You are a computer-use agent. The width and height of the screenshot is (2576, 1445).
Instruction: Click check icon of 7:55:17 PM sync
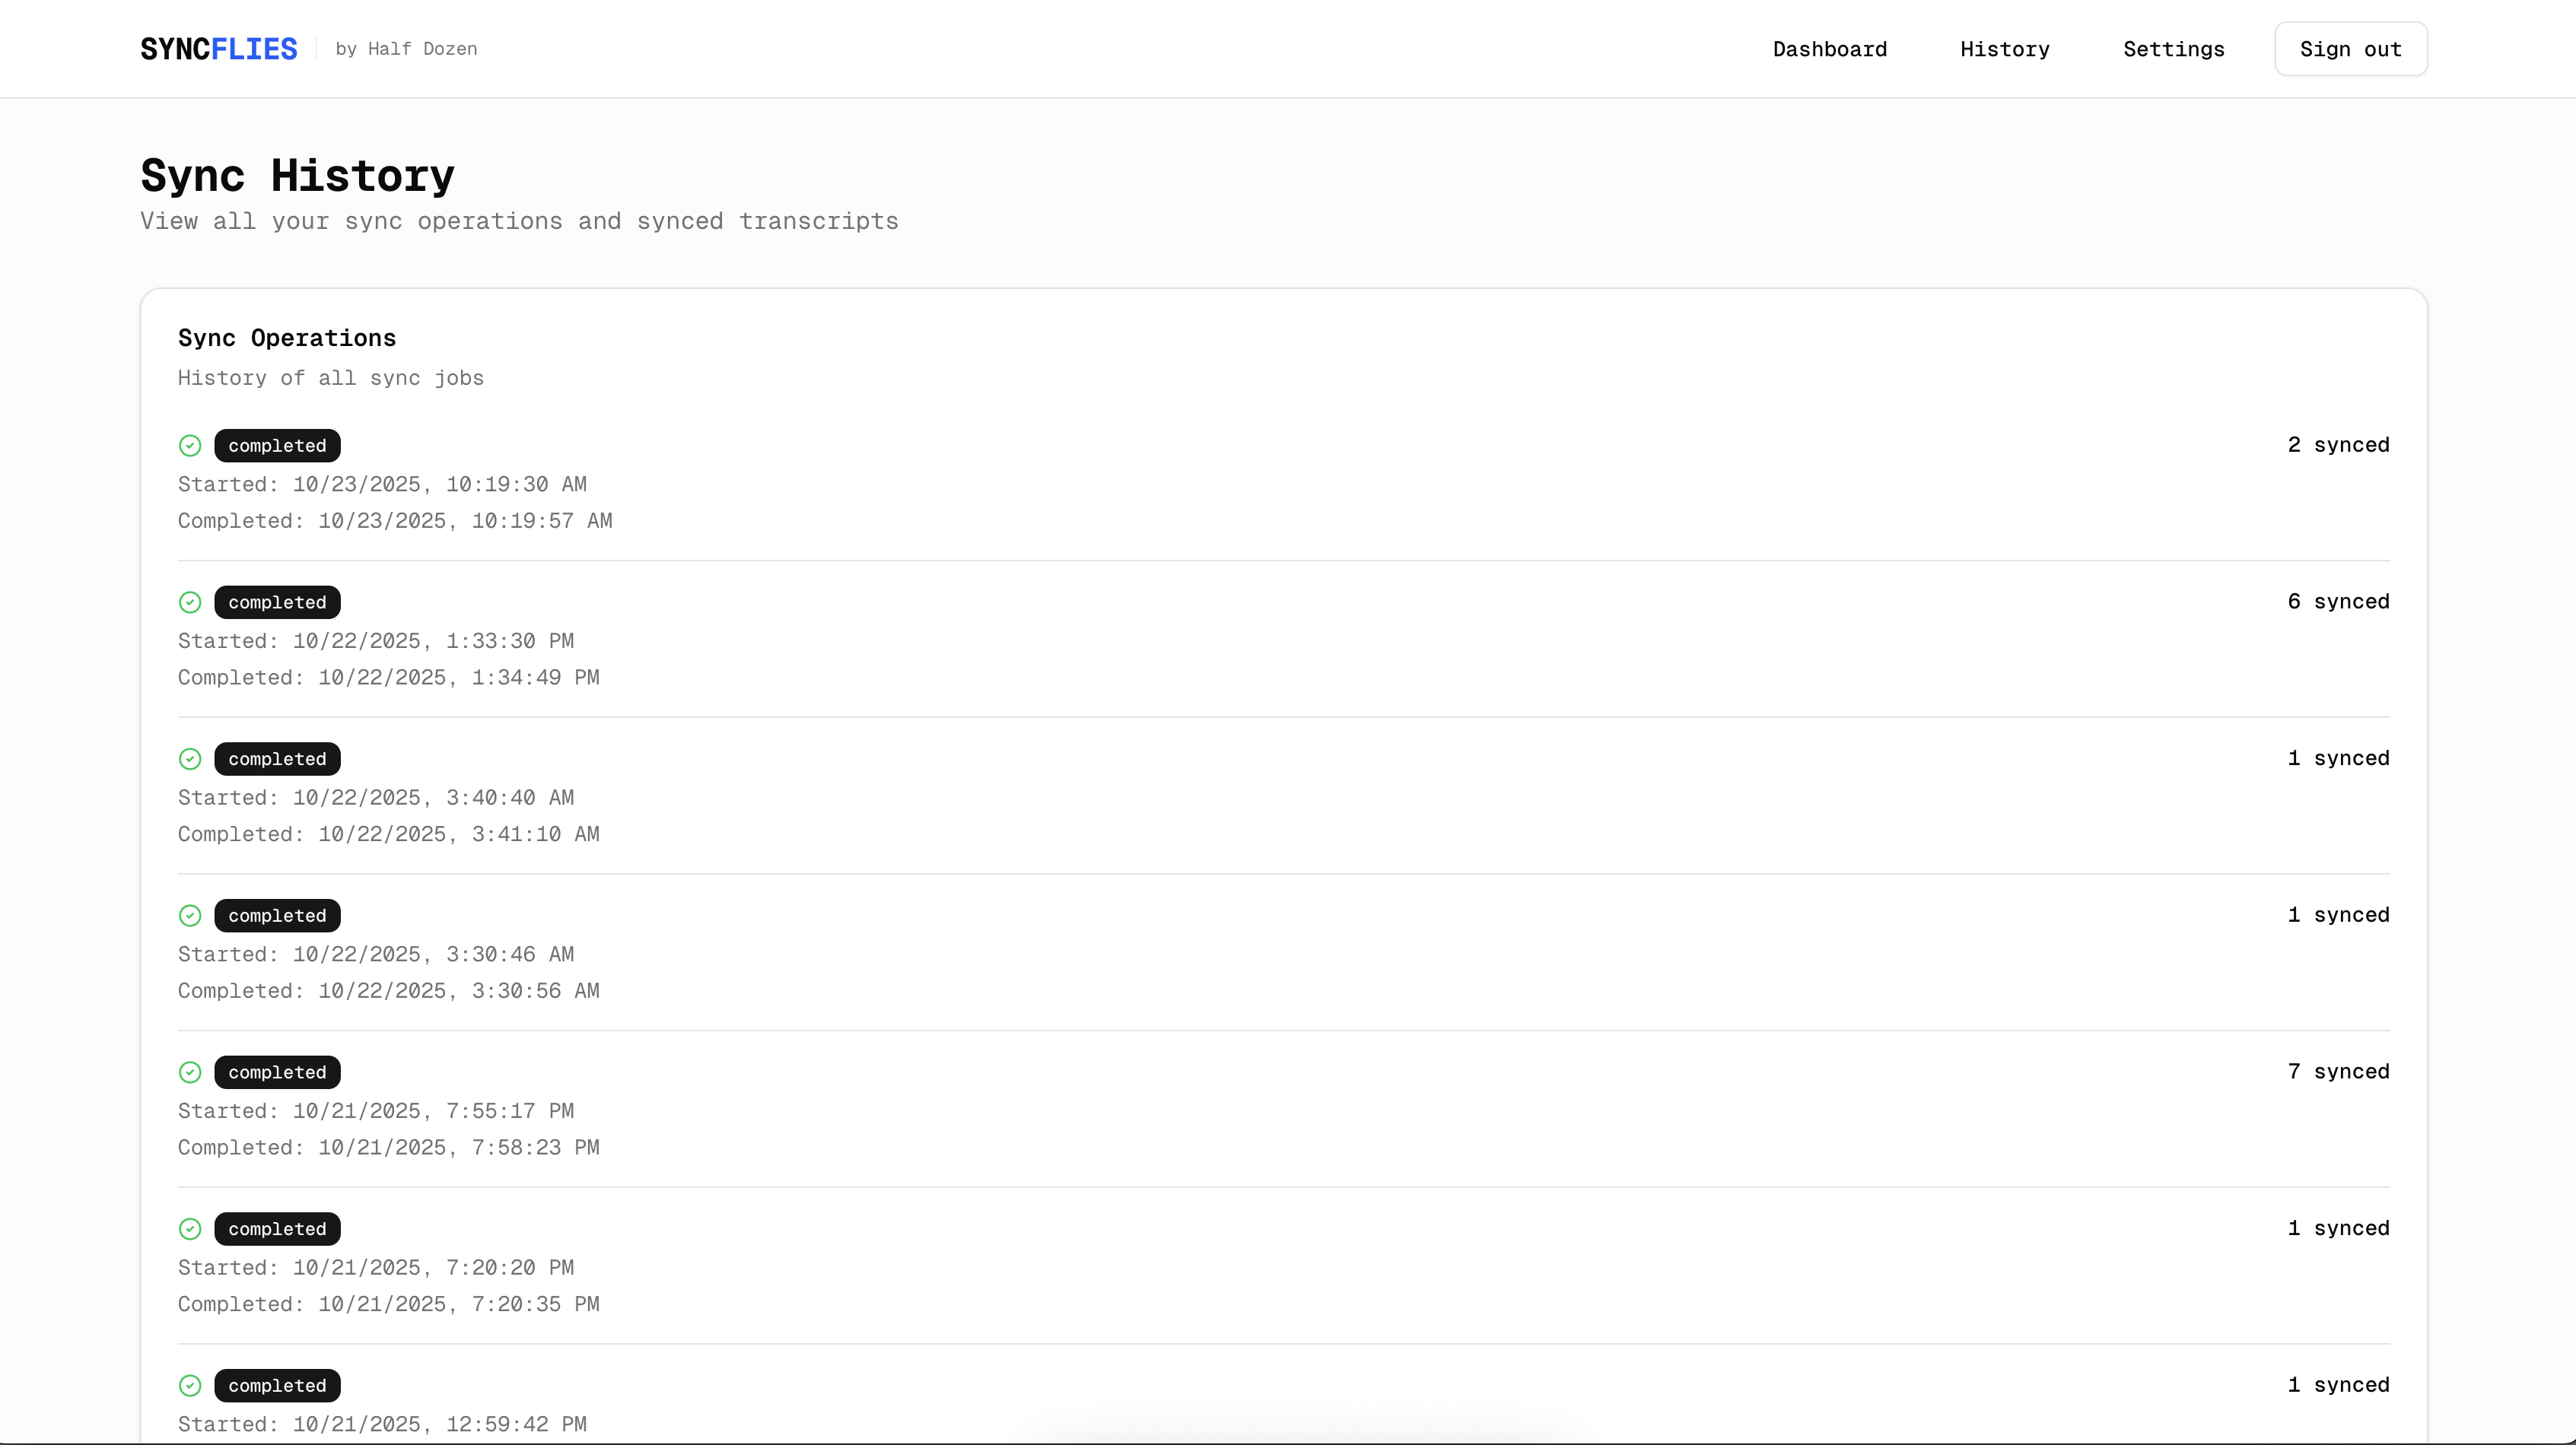(x=190, y=1073)
